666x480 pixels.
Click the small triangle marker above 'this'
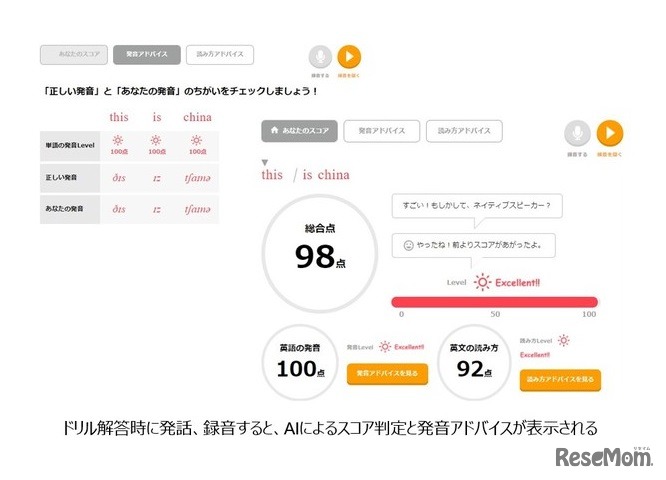point(265,162)
